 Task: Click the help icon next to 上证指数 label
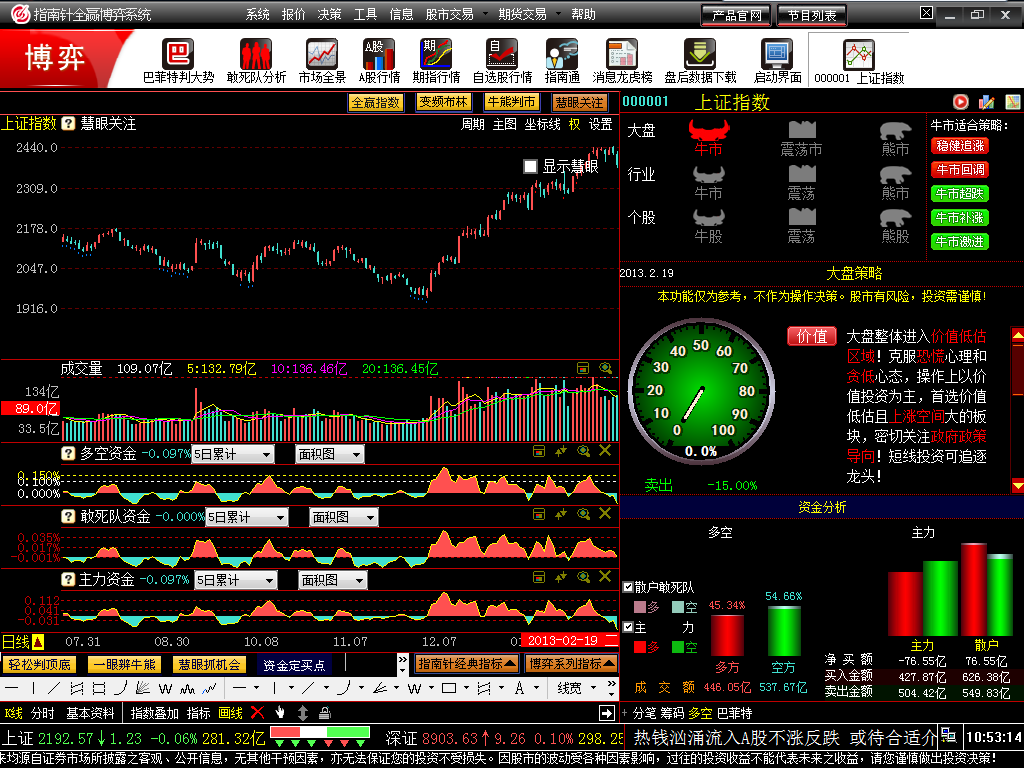68,123
